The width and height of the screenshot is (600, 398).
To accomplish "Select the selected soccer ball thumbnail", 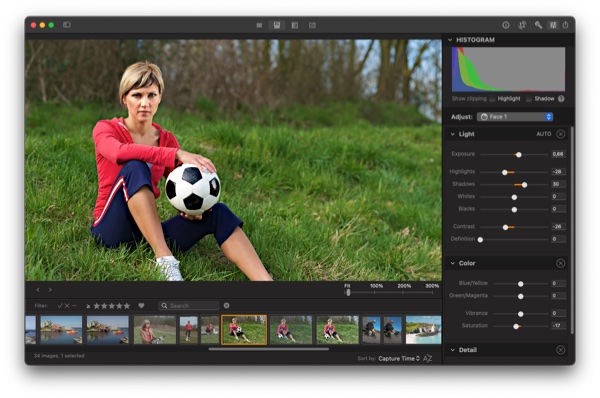I will 244,329.
